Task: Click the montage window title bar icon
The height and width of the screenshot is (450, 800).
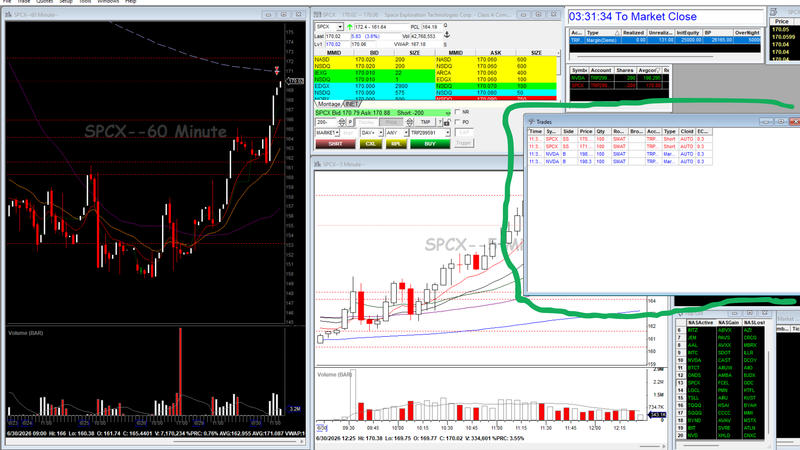Action: [317, 14]
